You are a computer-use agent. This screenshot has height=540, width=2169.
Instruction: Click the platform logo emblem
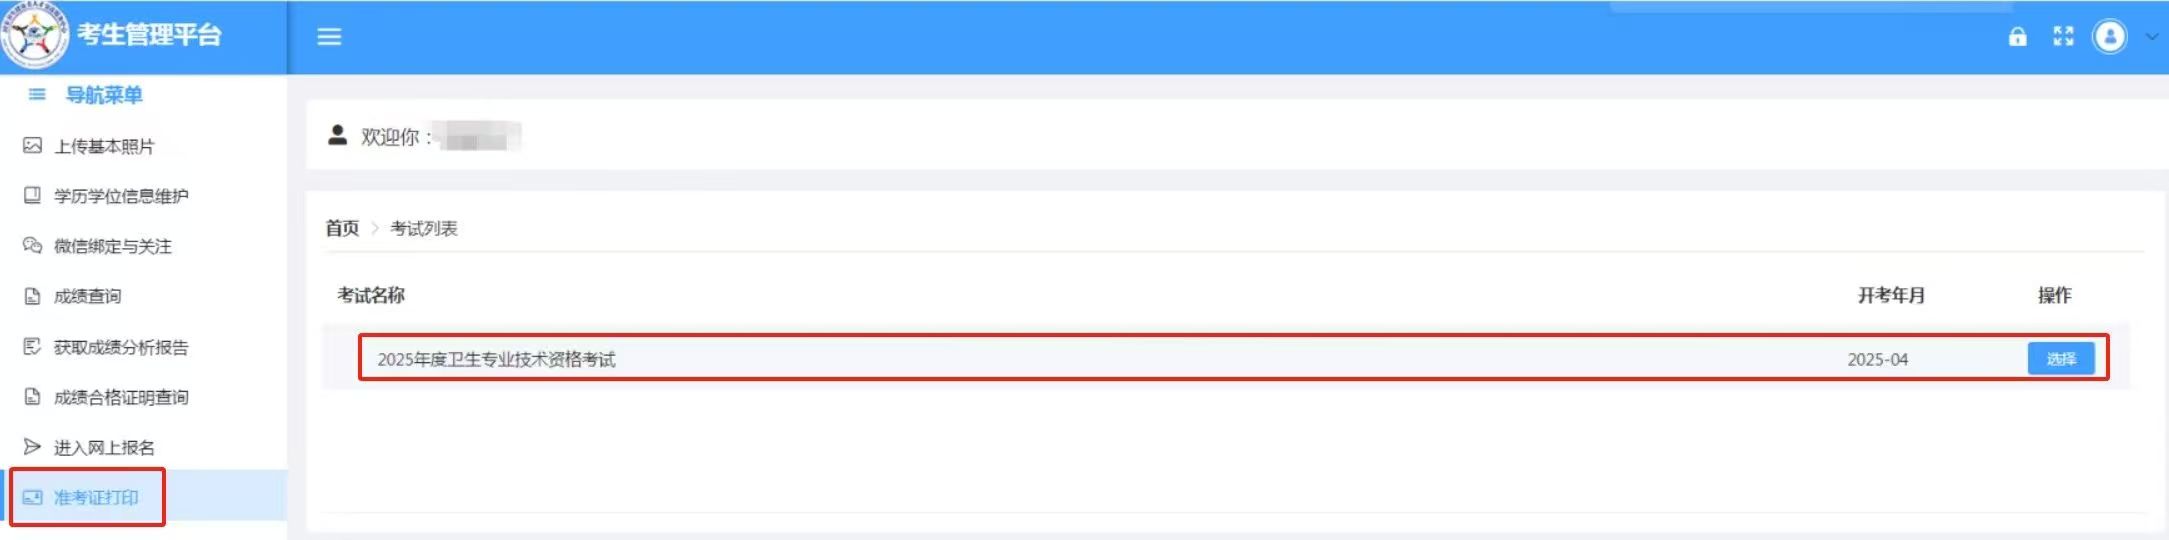(x=35, y=35)
